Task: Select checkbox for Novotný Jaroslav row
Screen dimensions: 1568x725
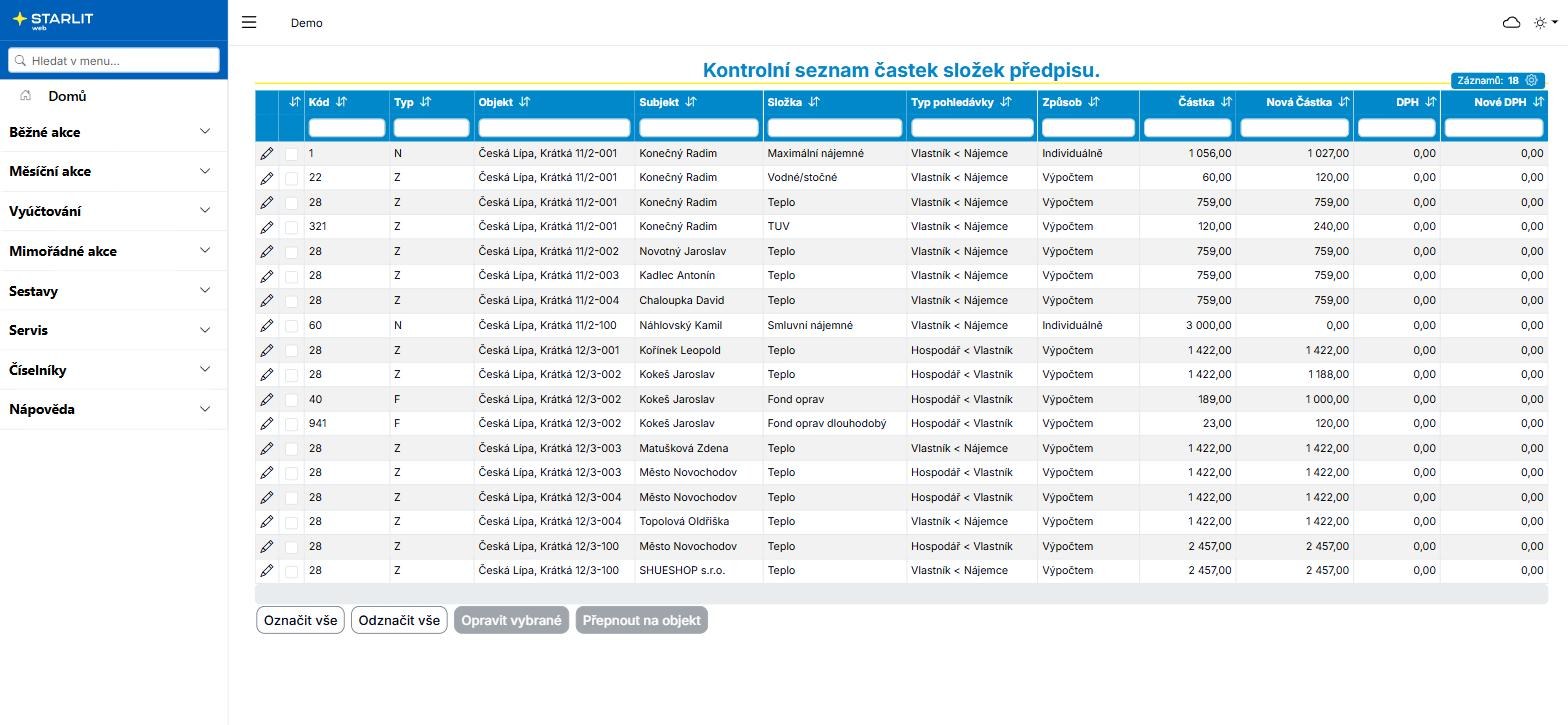Action: (x=292, y=252)
